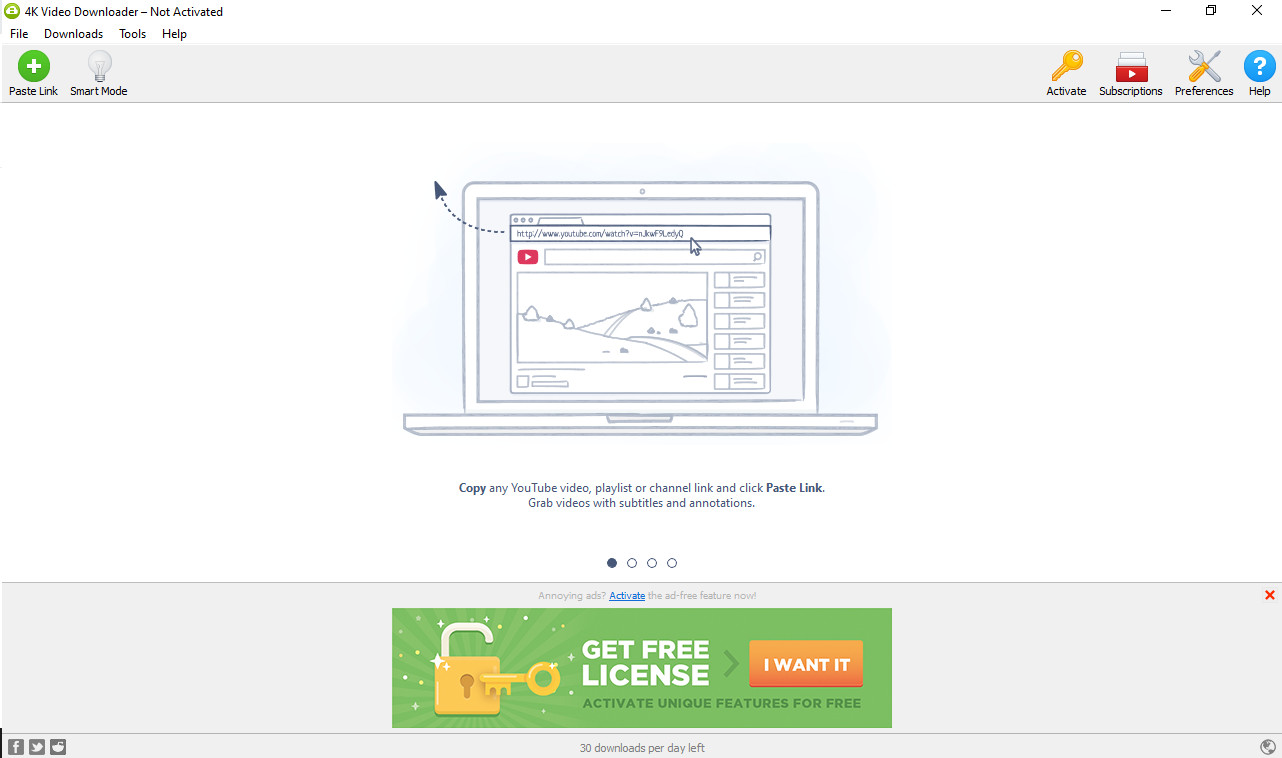The image size is (1282, 758).
Task: Open the Downloads menu
Action: click(73, 34)
